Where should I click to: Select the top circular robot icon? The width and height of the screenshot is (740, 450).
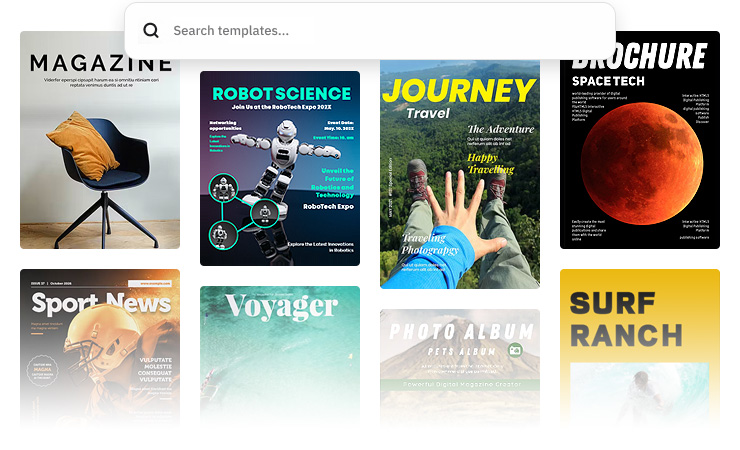pos(223,188)
